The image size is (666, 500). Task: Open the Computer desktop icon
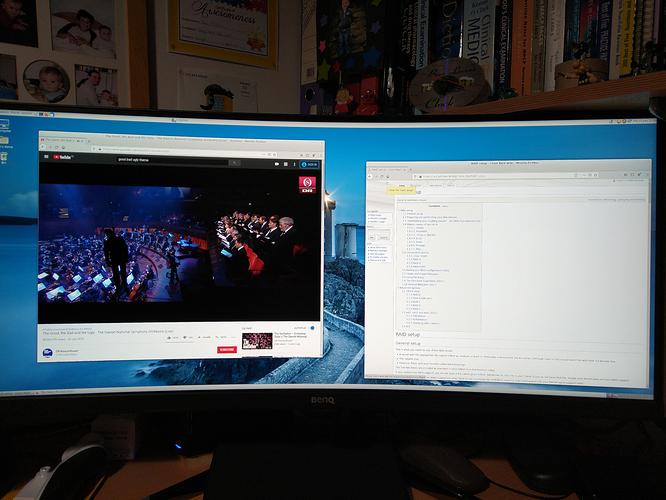(4, 126)
